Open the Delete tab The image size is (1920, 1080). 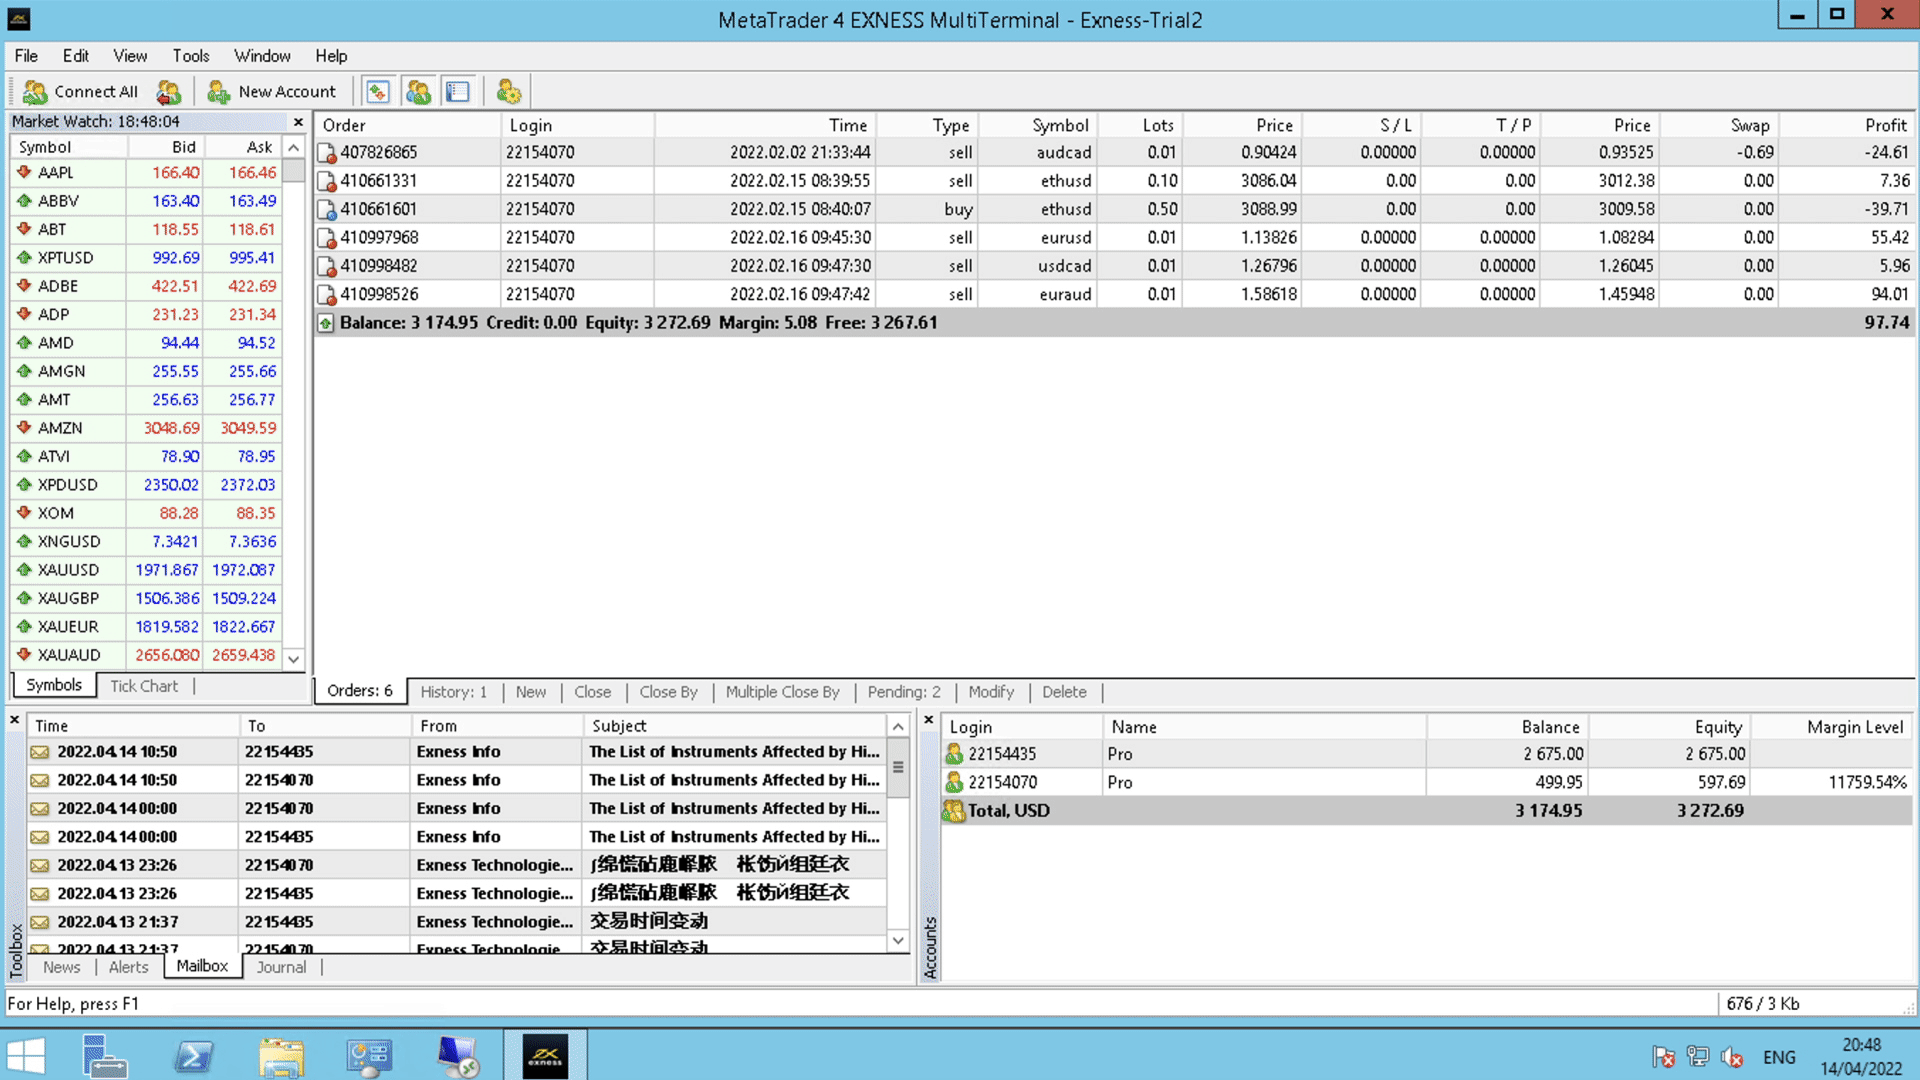[1064, 692]
